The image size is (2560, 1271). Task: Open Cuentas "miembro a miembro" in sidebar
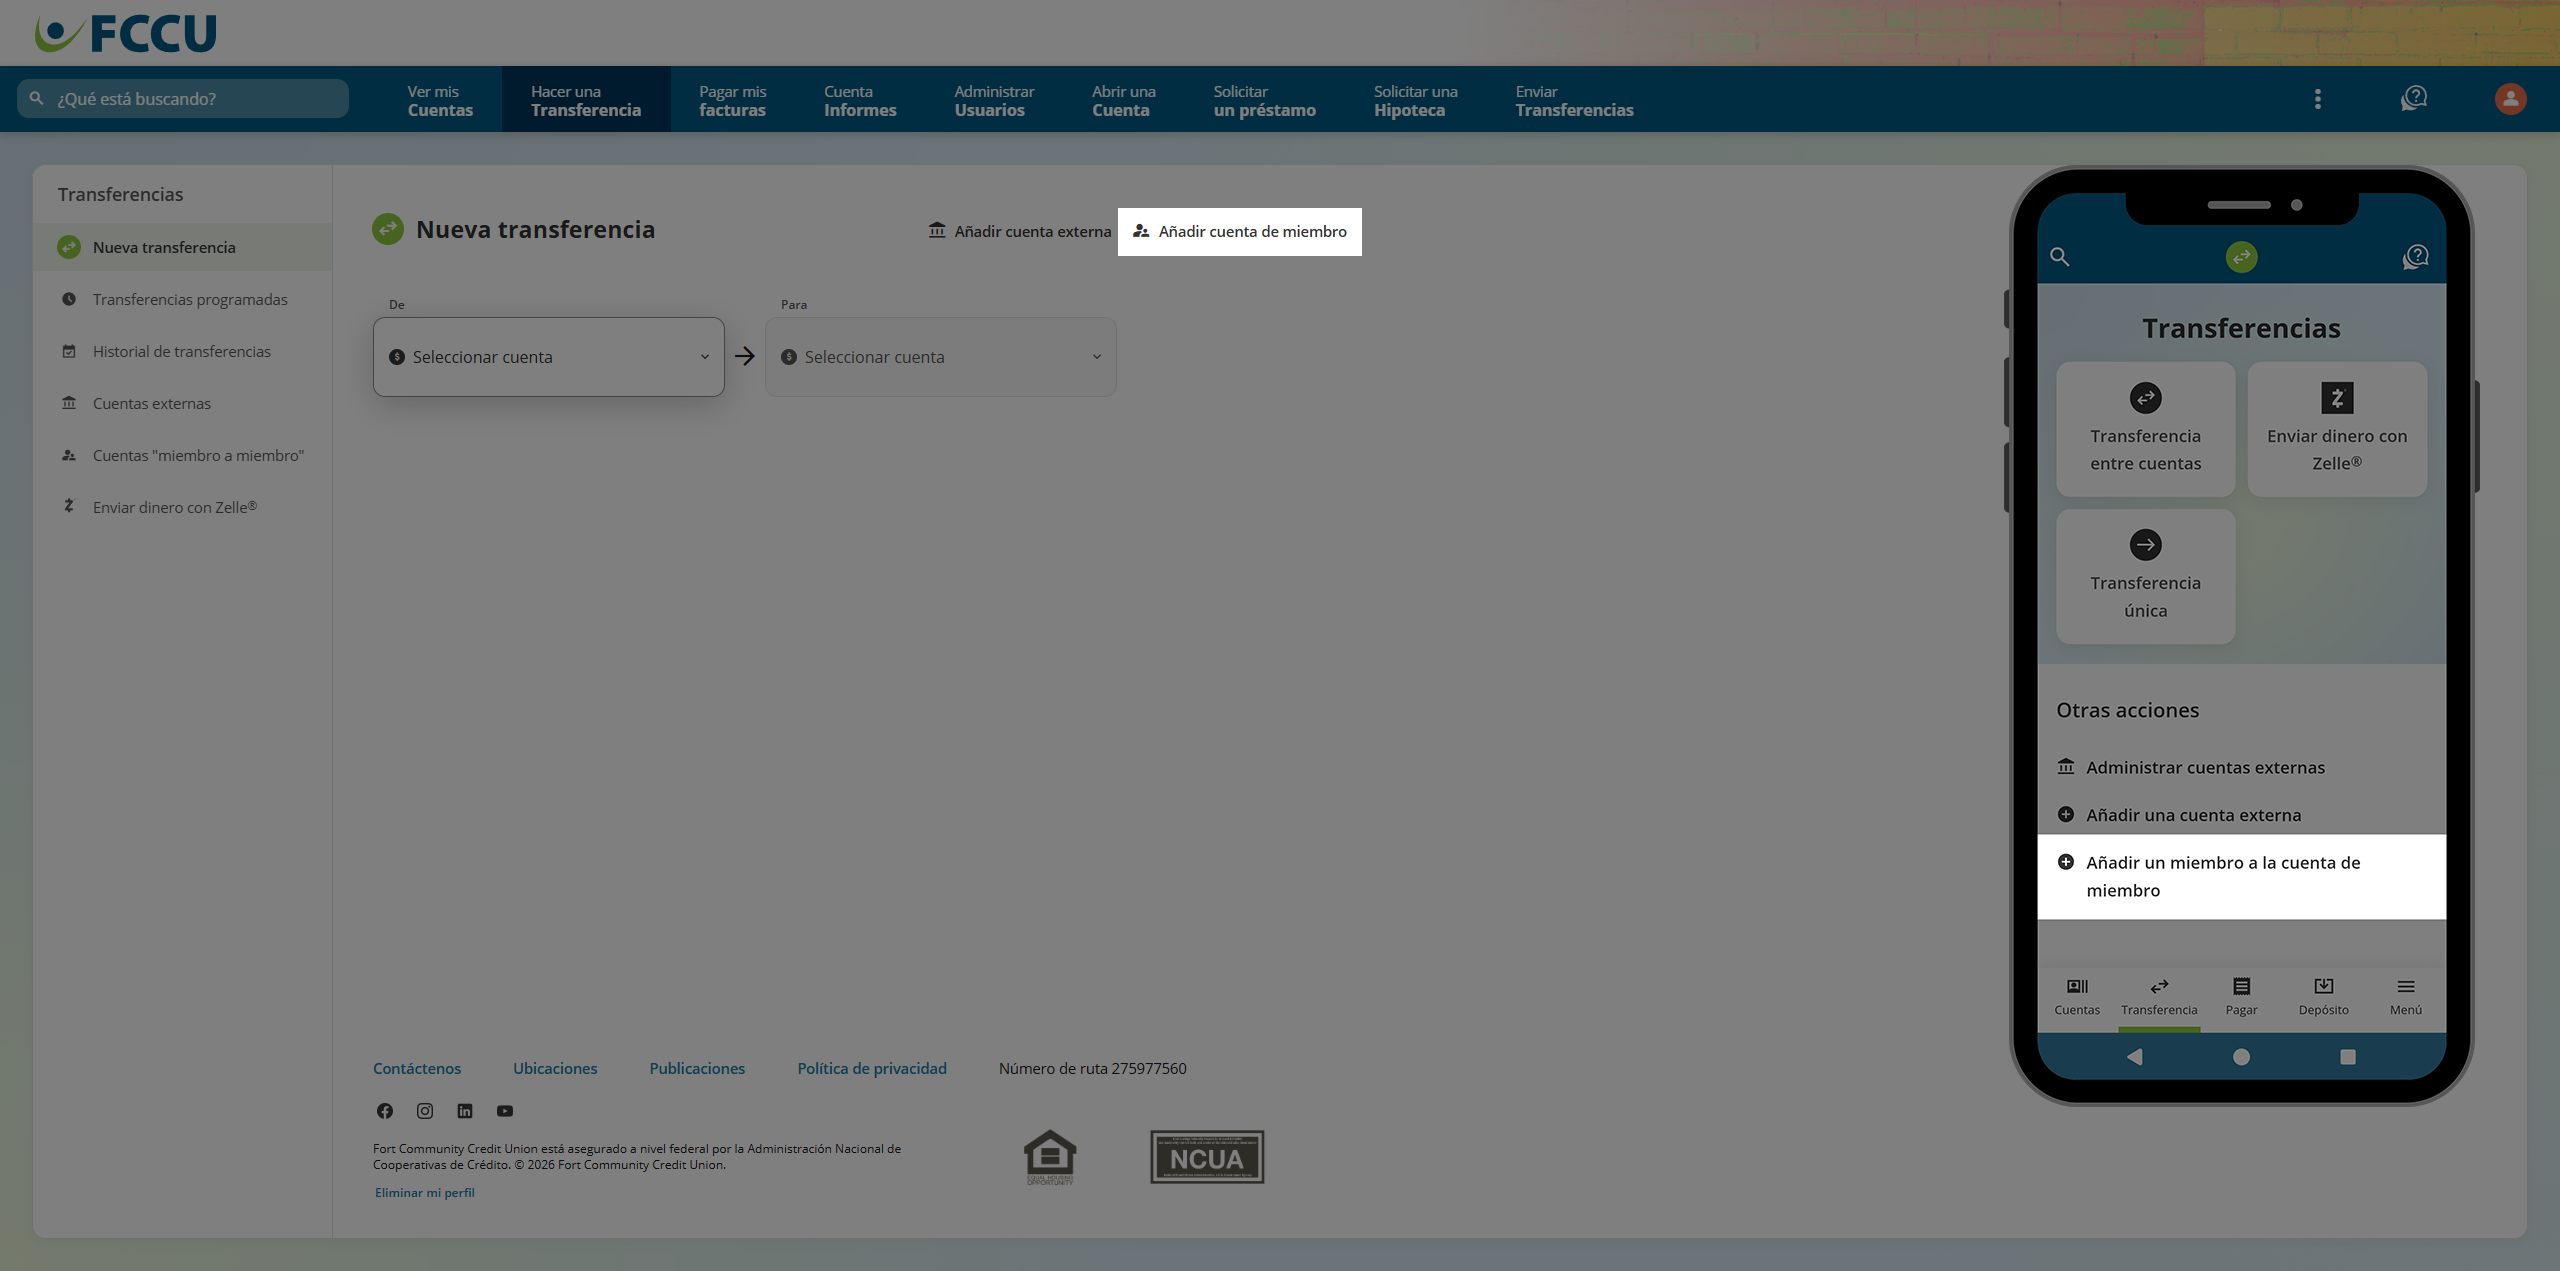point(182,455)
